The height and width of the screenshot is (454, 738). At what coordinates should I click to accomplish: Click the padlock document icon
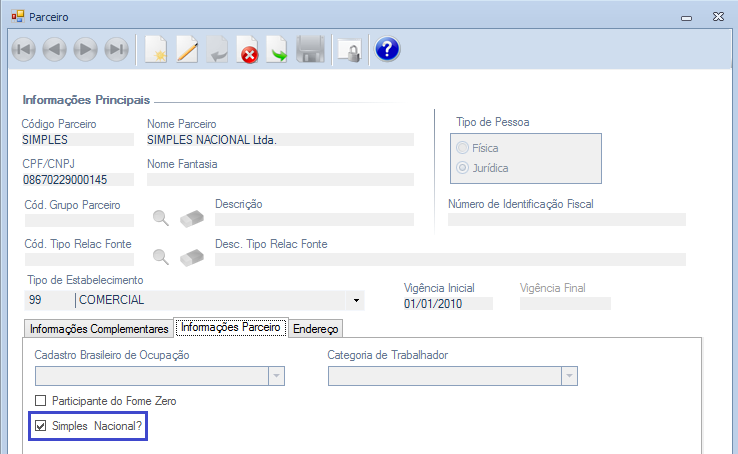350,50
